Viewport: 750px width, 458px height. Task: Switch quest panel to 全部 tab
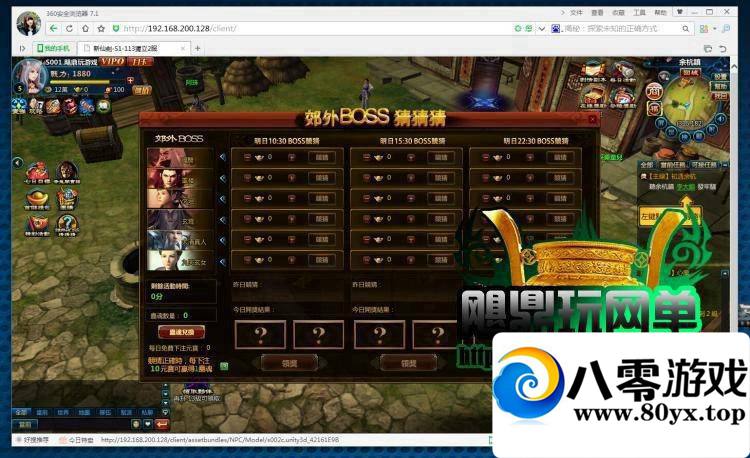(647, 164)
